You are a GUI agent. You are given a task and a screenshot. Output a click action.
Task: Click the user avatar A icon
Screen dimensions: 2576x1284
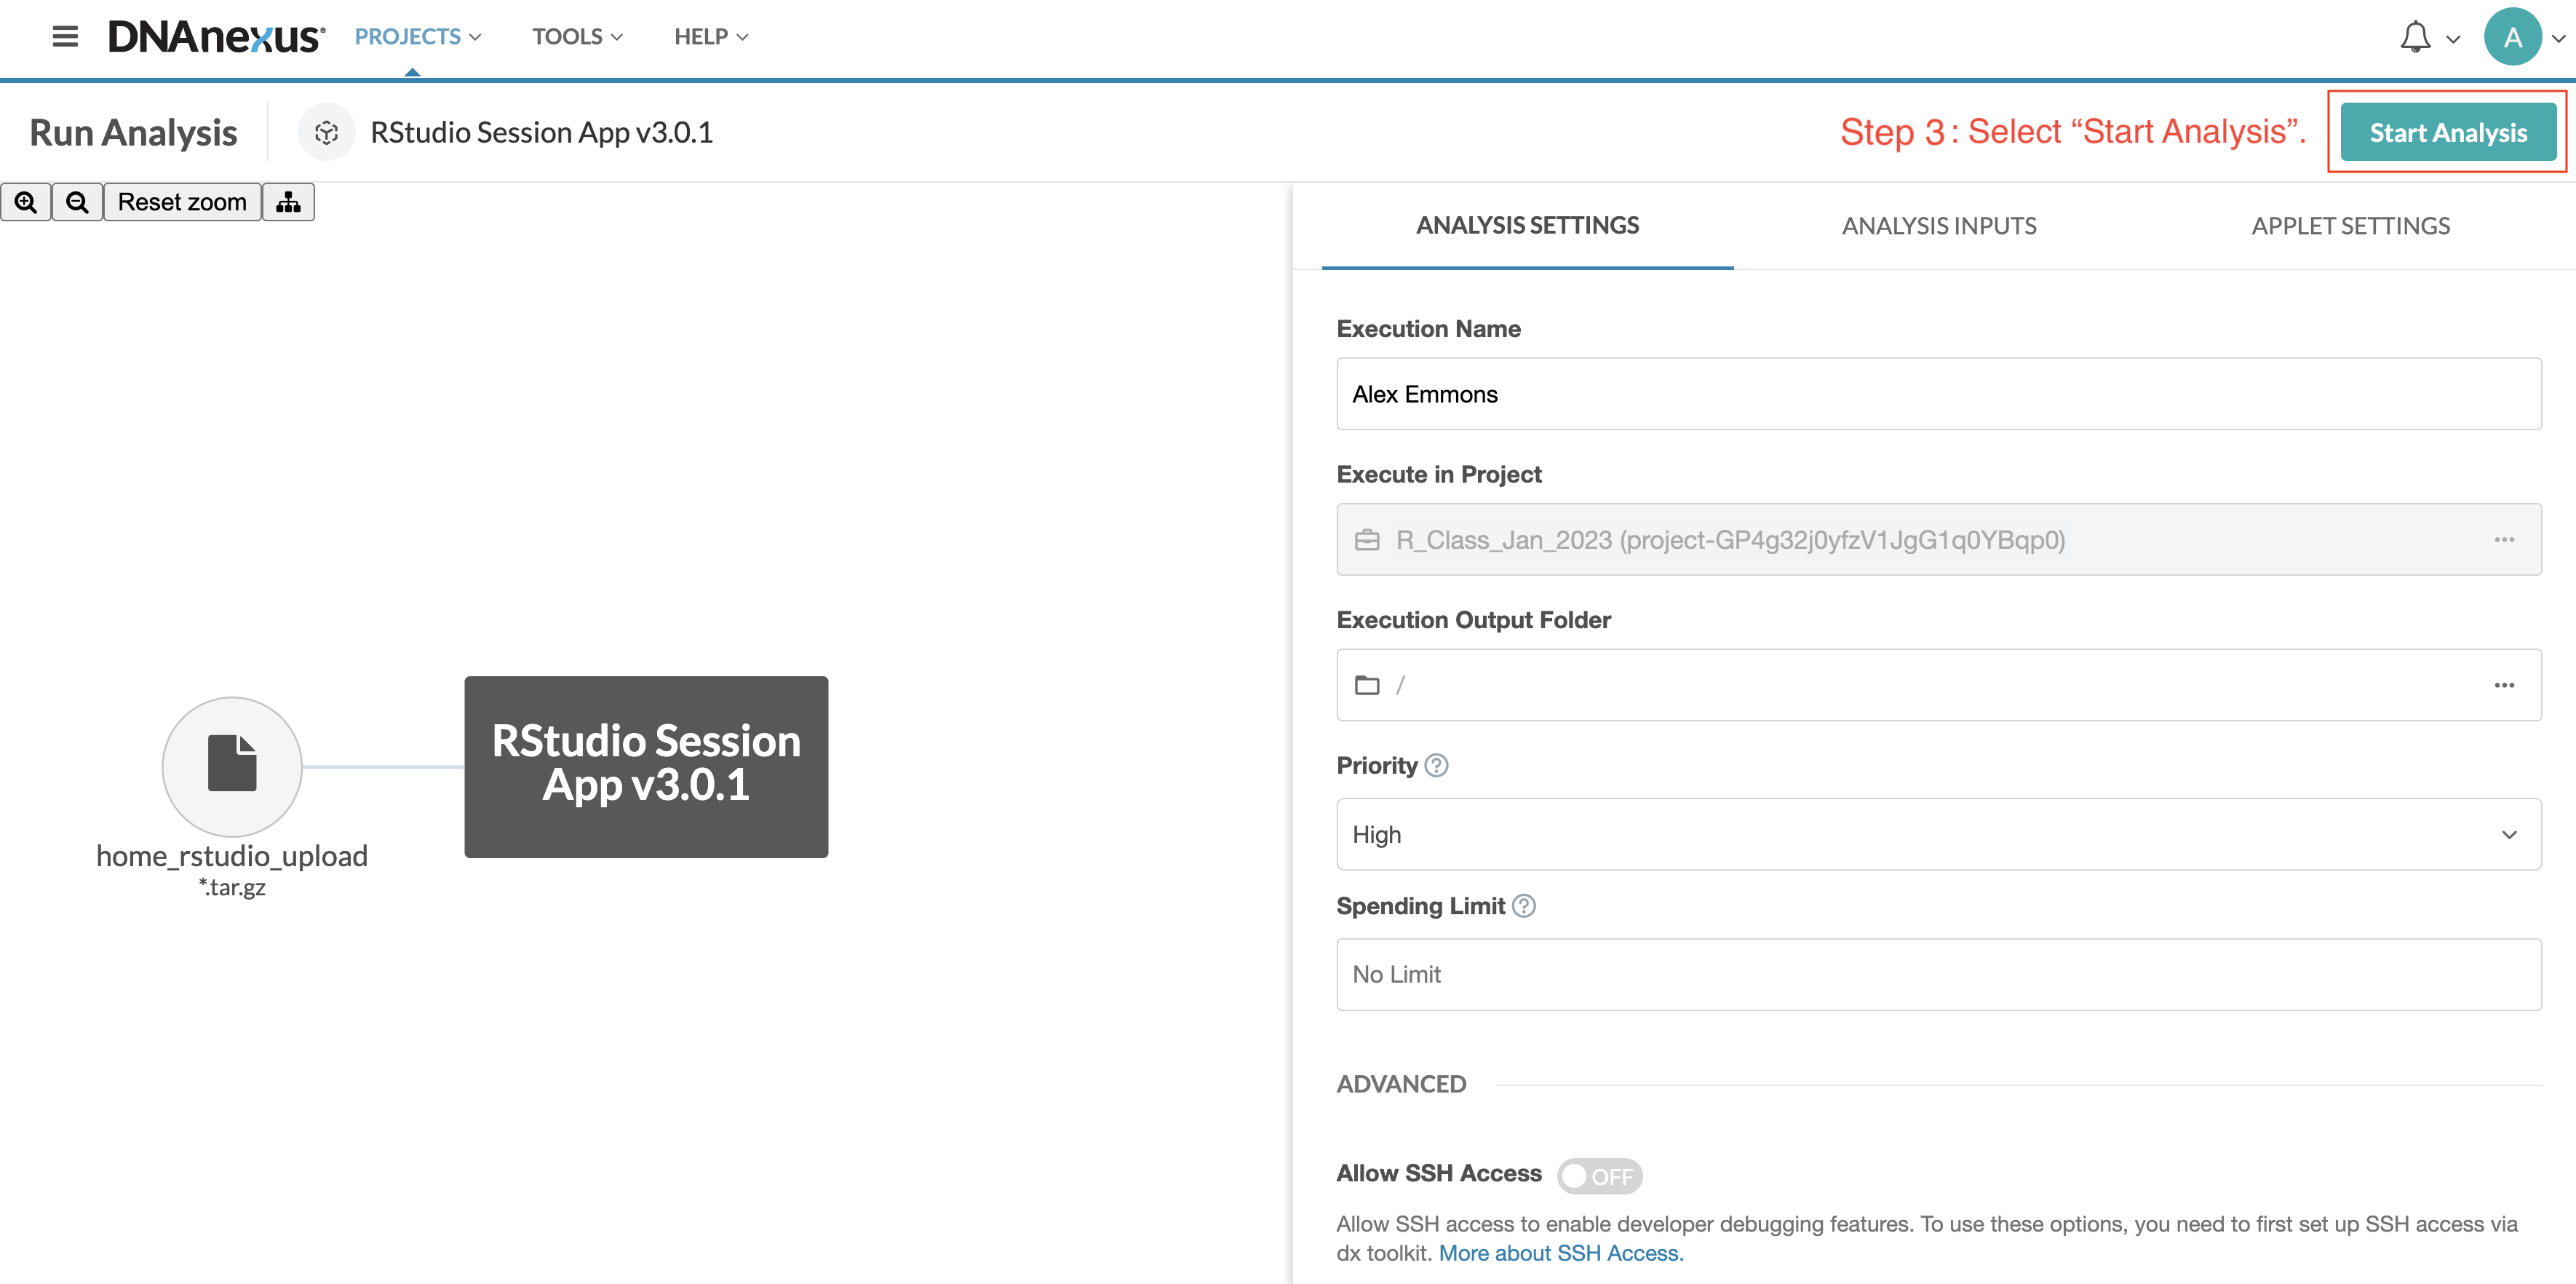[x=2511, y=37]
